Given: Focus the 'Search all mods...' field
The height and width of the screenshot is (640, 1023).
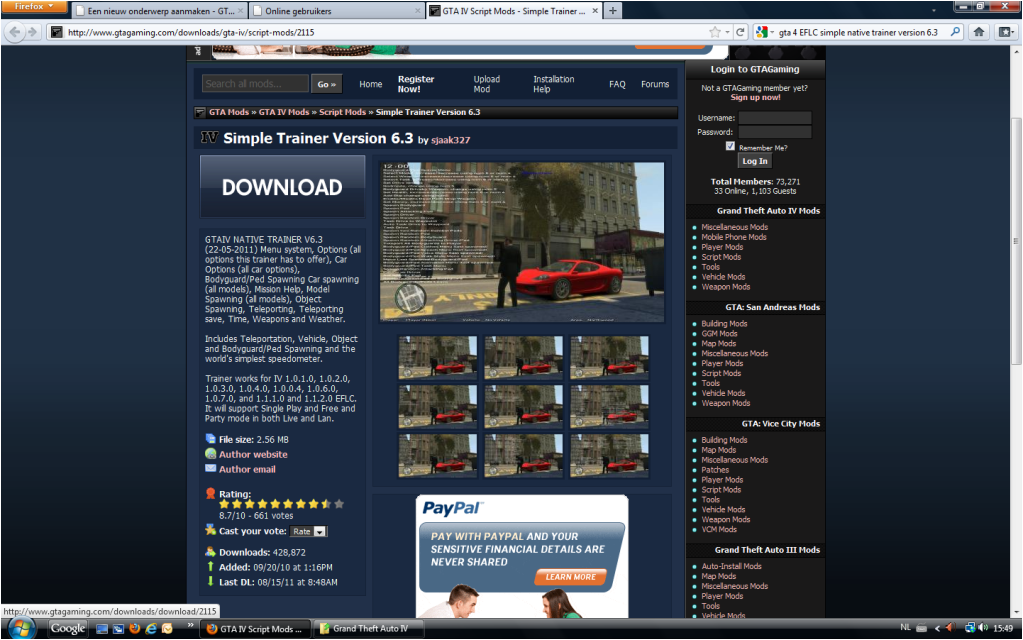Looking at the screenshot, I should (255, 84).
